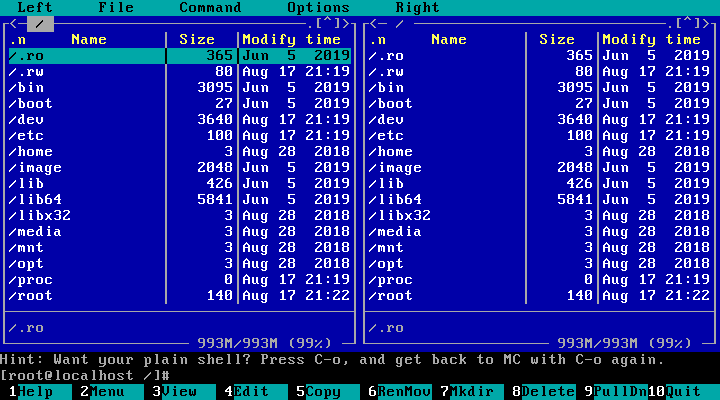Click right panel 993M/993M disk usage
This screenshot has width=720, height=400.
tap(624, 343)
